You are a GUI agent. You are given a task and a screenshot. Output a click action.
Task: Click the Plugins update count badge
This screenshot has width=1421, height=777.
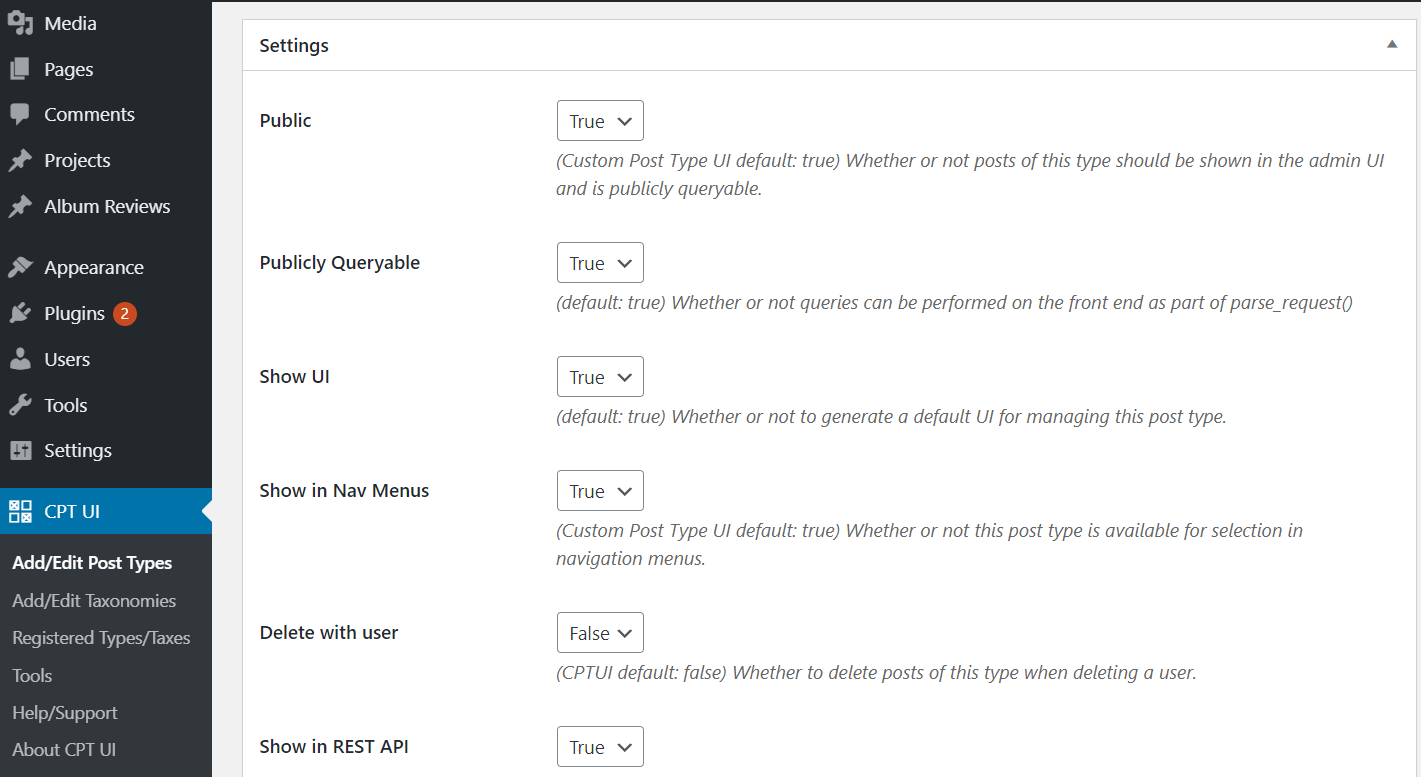tap(123, 313)
